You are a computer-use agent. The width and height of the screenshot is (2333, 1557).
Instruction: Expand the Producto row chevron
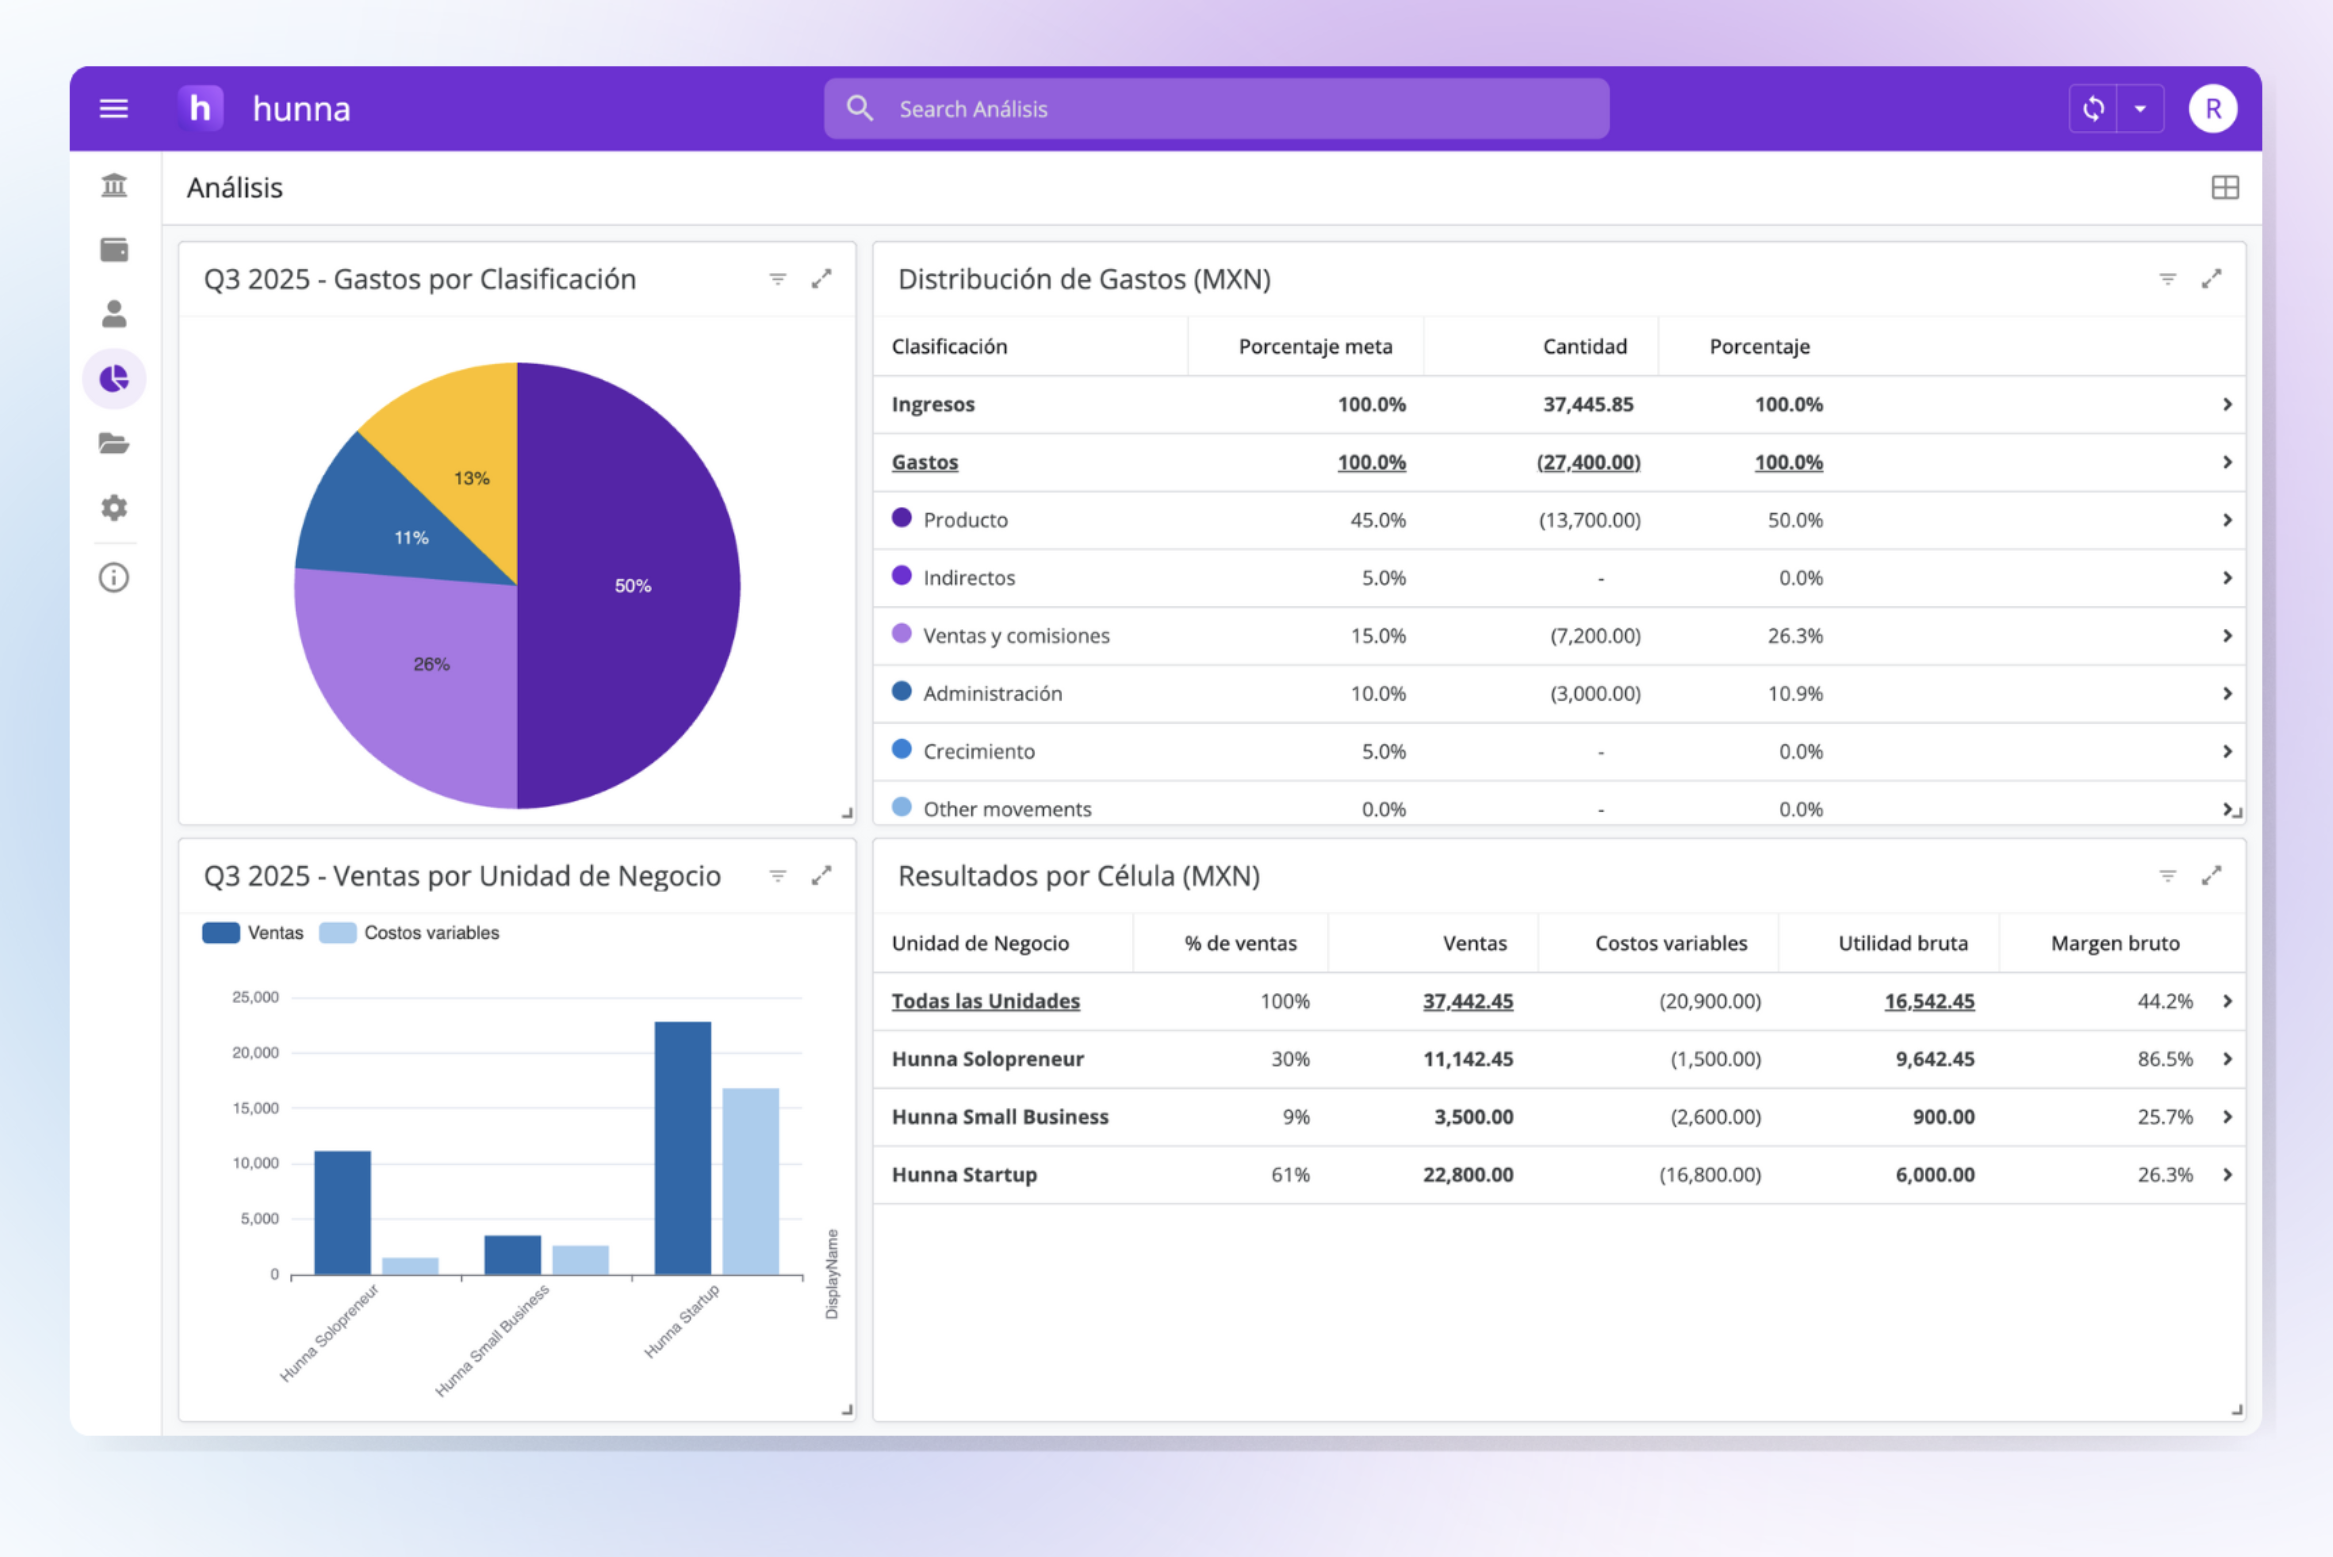coord(2227,520)
